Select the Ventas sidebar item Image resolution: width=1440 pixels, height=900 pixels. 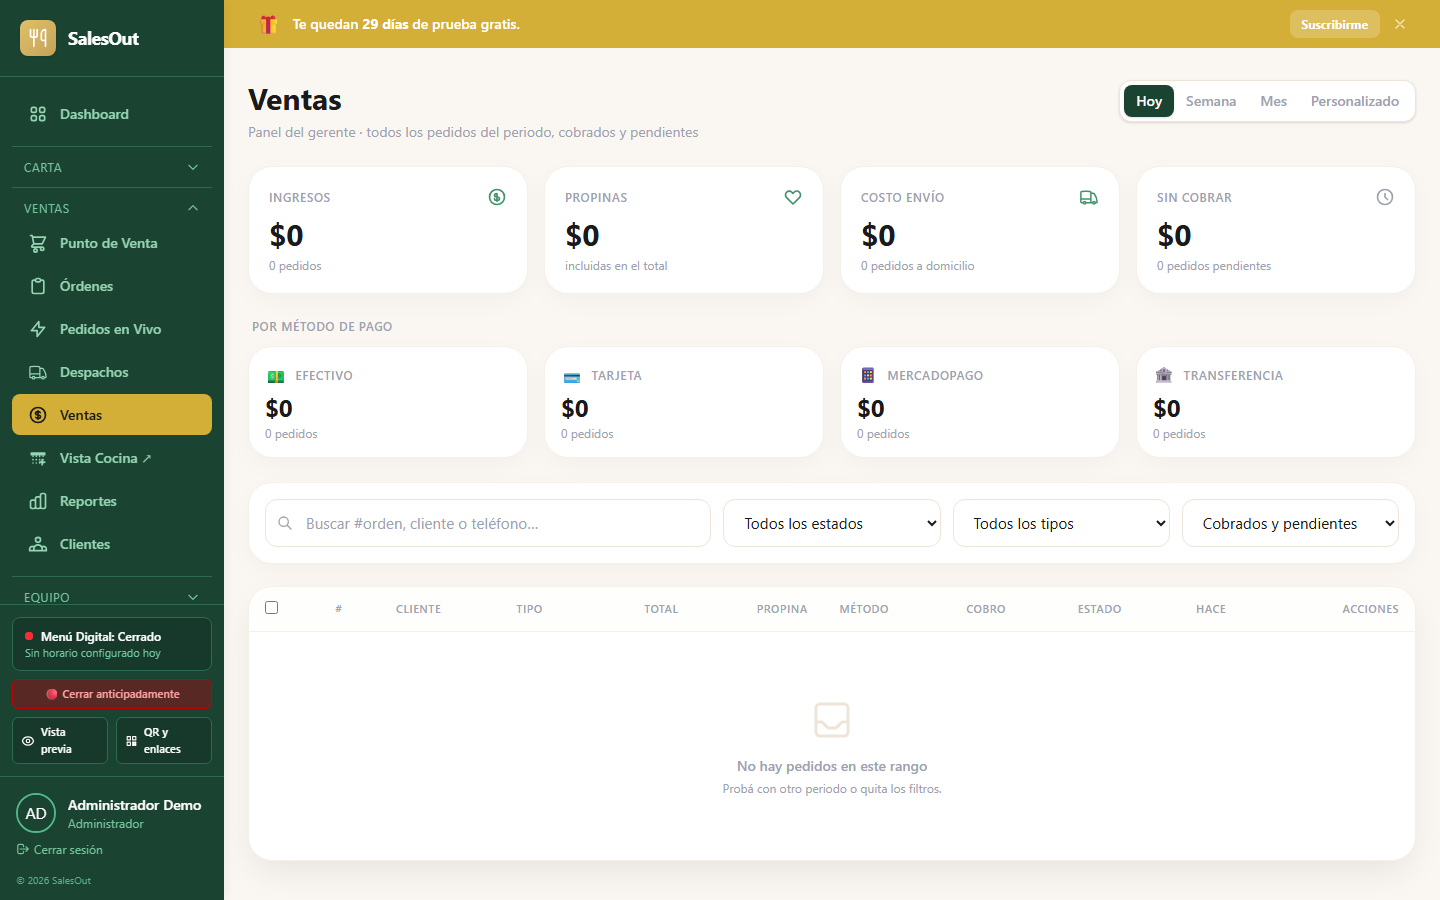[x=112, y=415]
